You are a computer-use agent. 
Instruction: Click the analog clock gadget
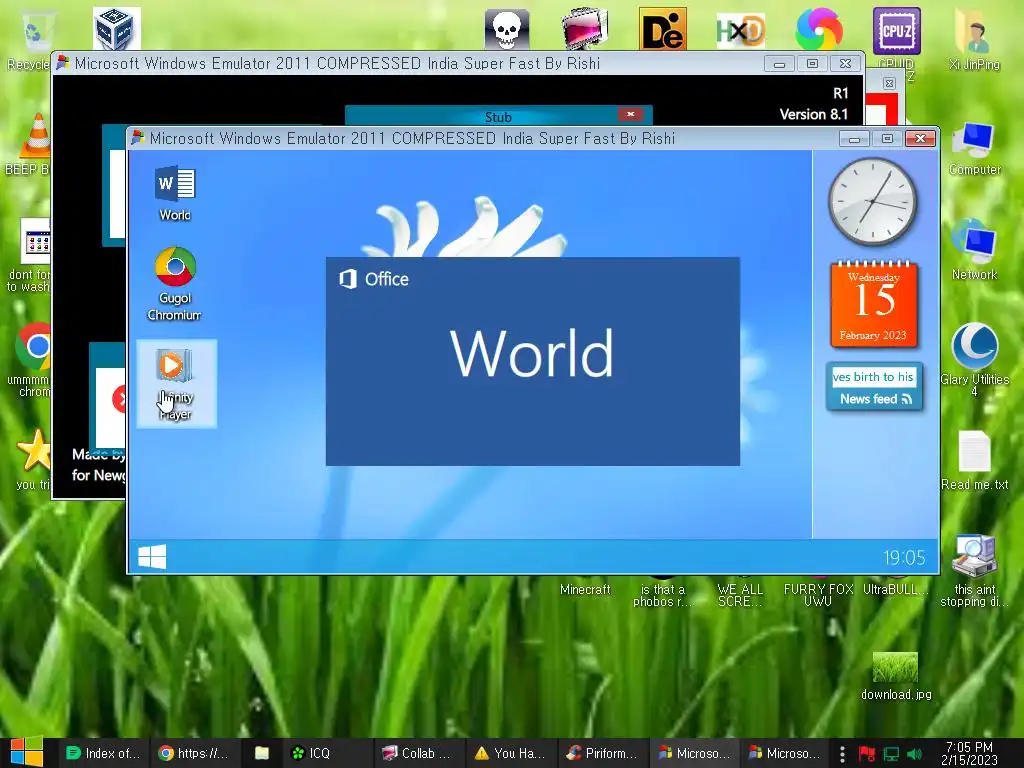click(872, 201)
